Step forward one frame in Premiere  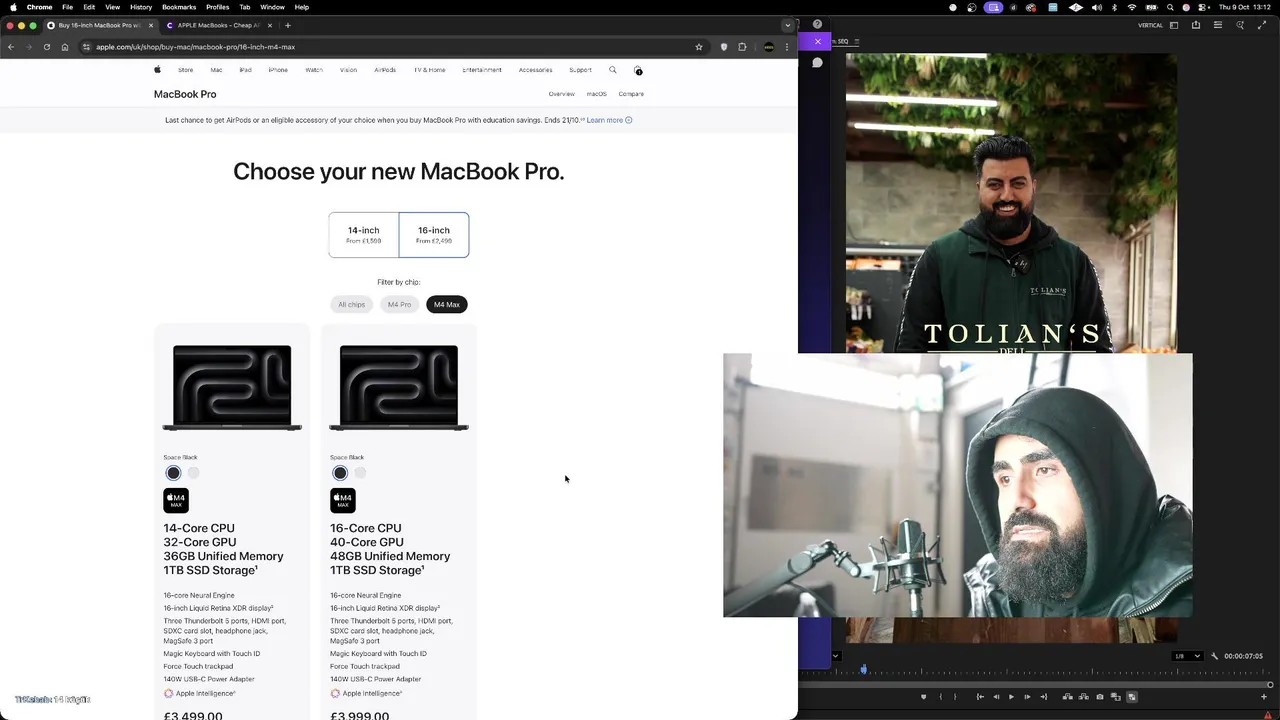coord(1027,697)
